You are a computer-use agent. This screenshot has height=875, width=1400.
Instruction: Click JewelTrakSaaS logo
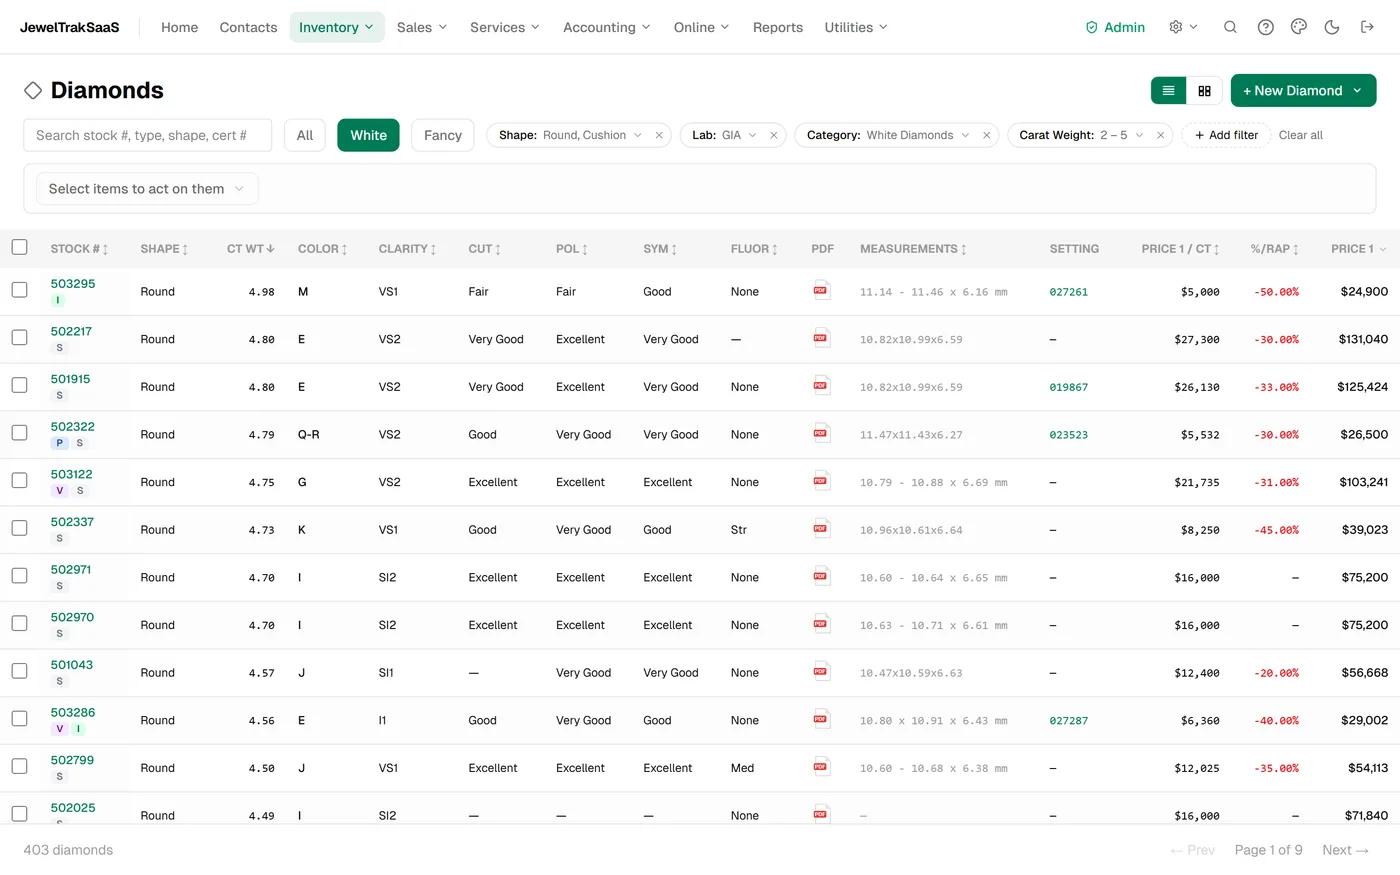click(x=70, y=27)
